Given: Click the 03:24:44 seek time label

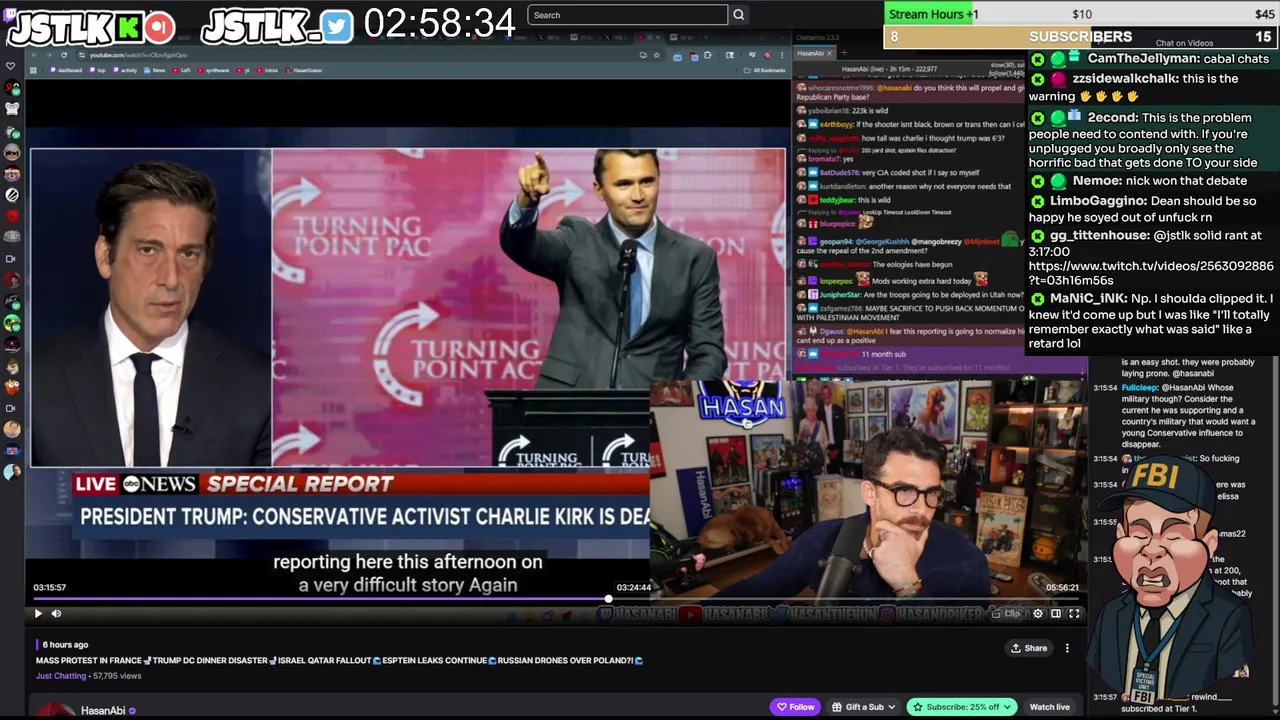Looking at the screenshot, I should (x=634, y=588).
